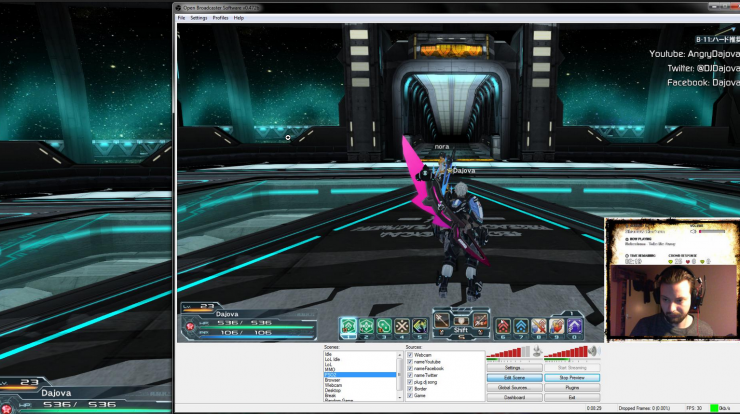Select the hotbar slot 6 red arrow icon
740x414 pixels.
pos(503,326)
